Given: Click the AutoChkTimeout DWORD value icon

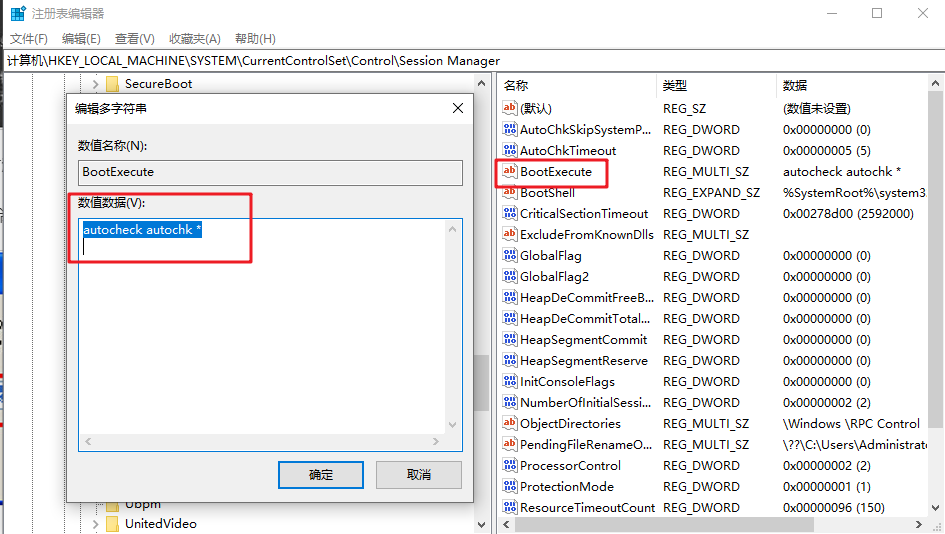Looking at the screenshot, I should point(510,151).
